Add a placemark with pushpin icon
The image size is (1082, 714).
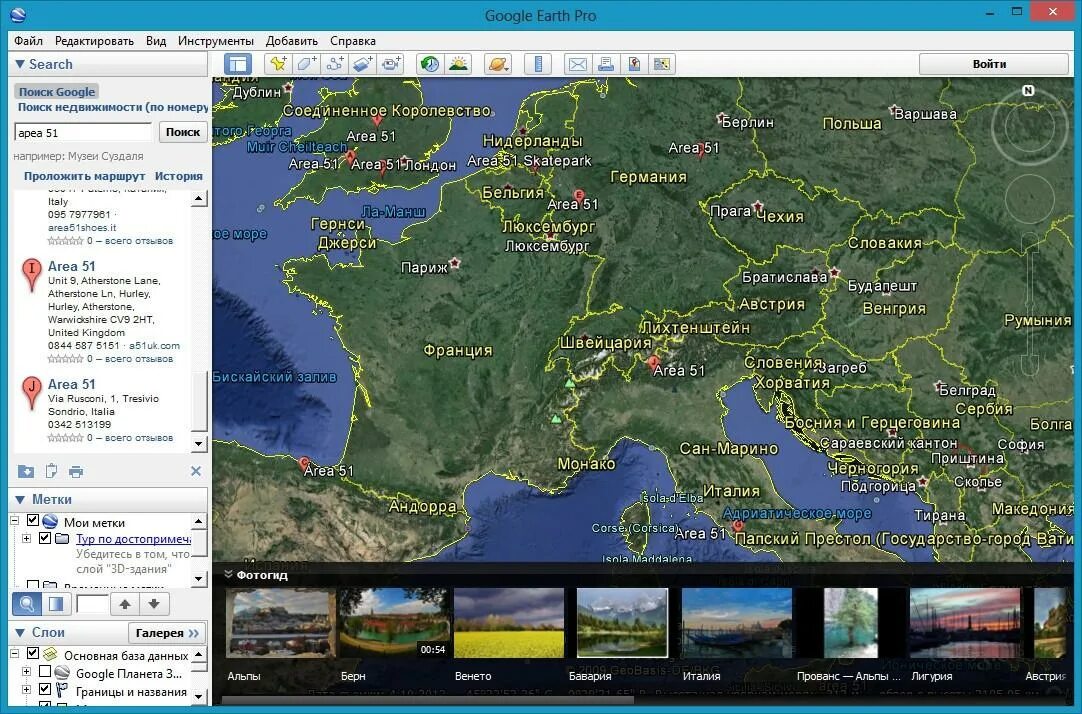(x=278, y=64)
